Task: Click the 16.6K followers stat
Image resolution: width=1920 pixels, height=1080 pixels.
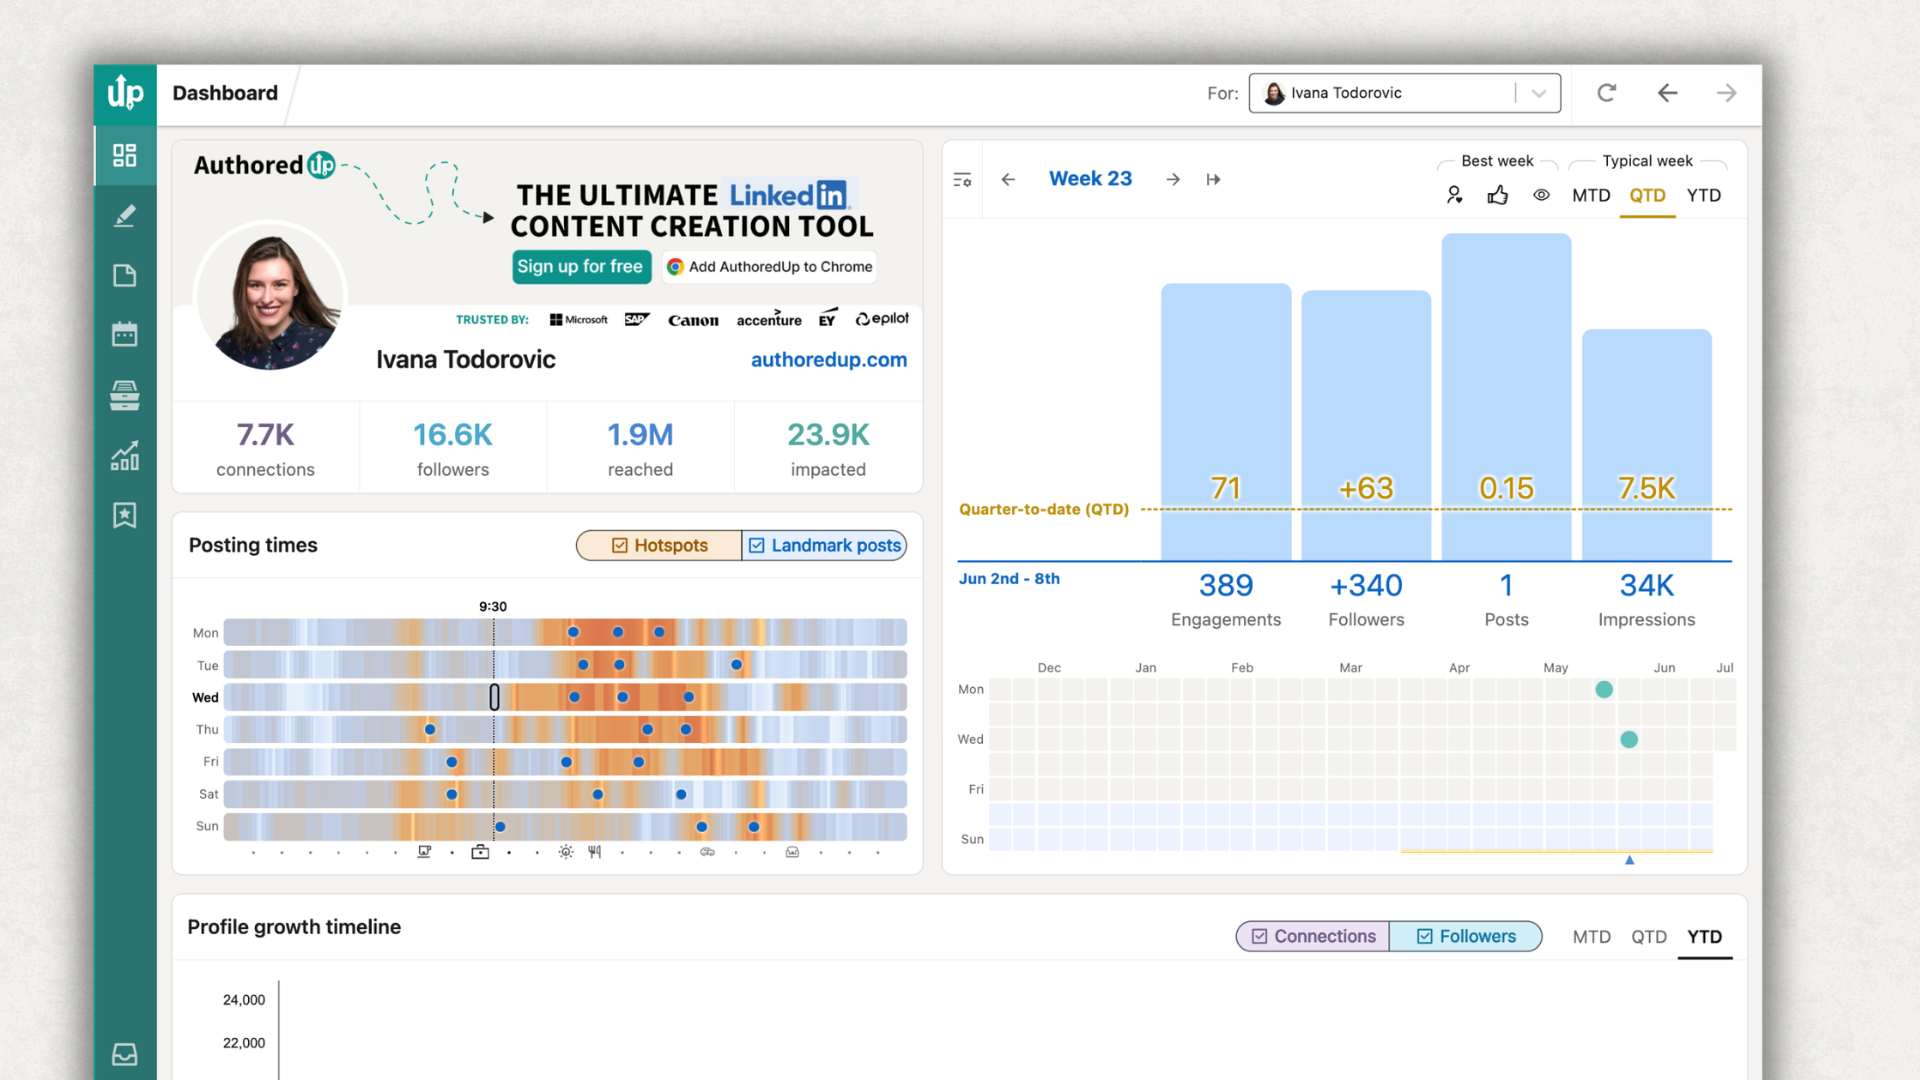Action: (453, 448)
